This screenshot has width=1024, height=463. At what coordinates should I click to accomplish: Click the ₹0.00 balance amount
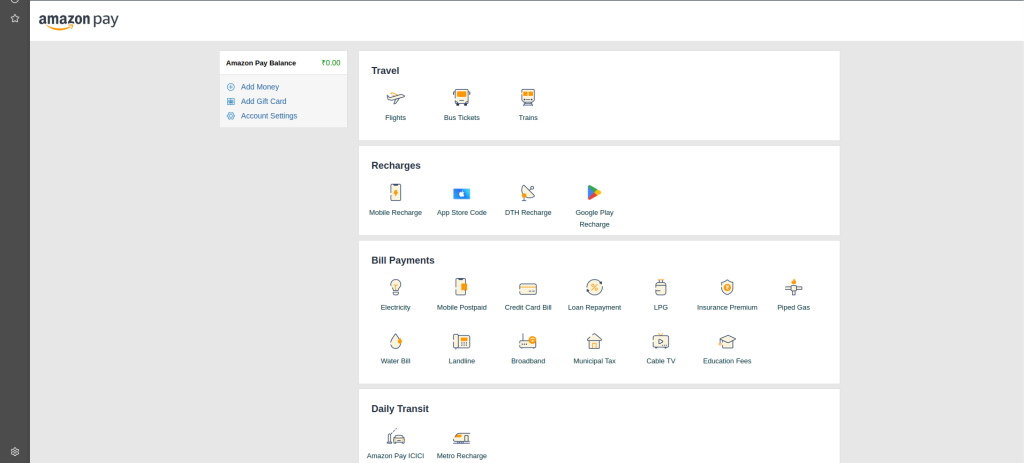tap(330, 63)
